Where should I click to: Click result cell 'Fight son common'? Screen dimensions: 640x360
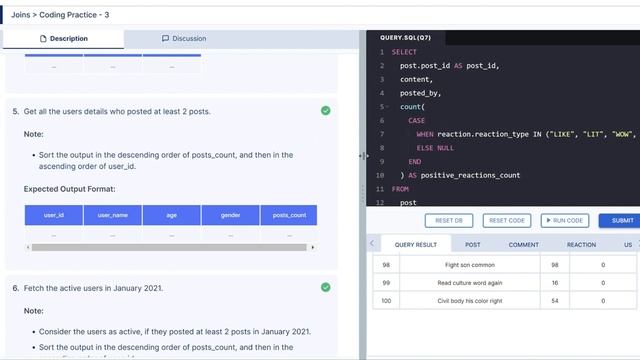470,265
